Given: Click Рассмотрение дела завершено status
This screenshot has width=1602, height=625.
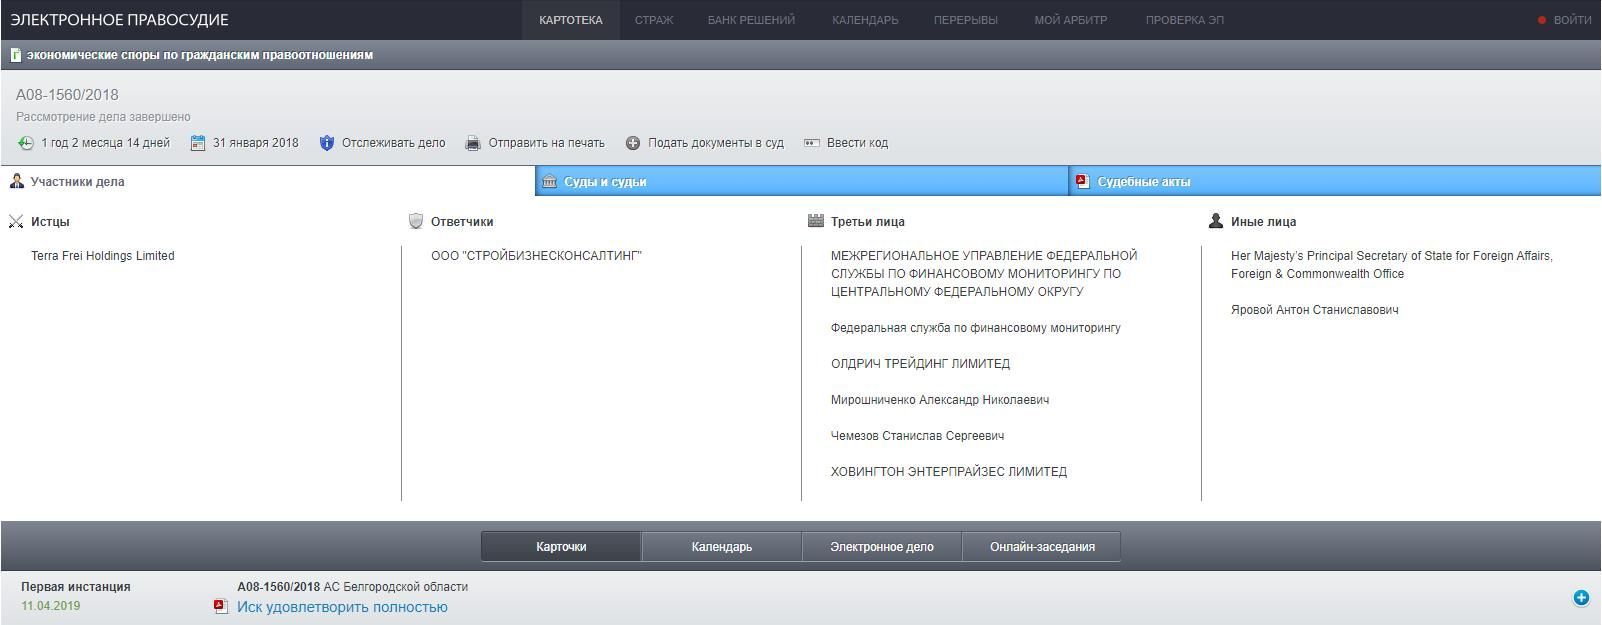Looking at the screenshot, I should pos(103,117).
